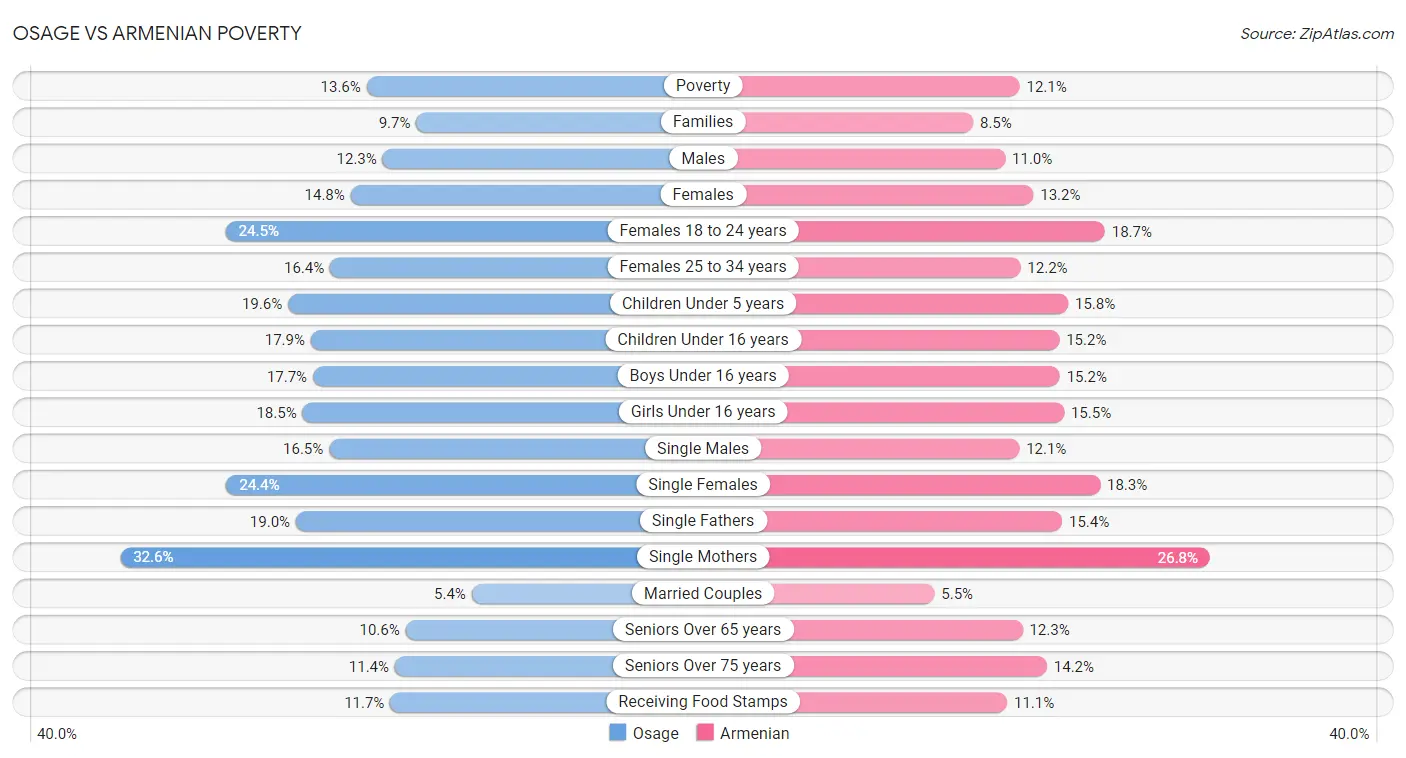Select the Single Mothers category label
The width and height of the screenshot is (1406, 758).
point(703,557)
